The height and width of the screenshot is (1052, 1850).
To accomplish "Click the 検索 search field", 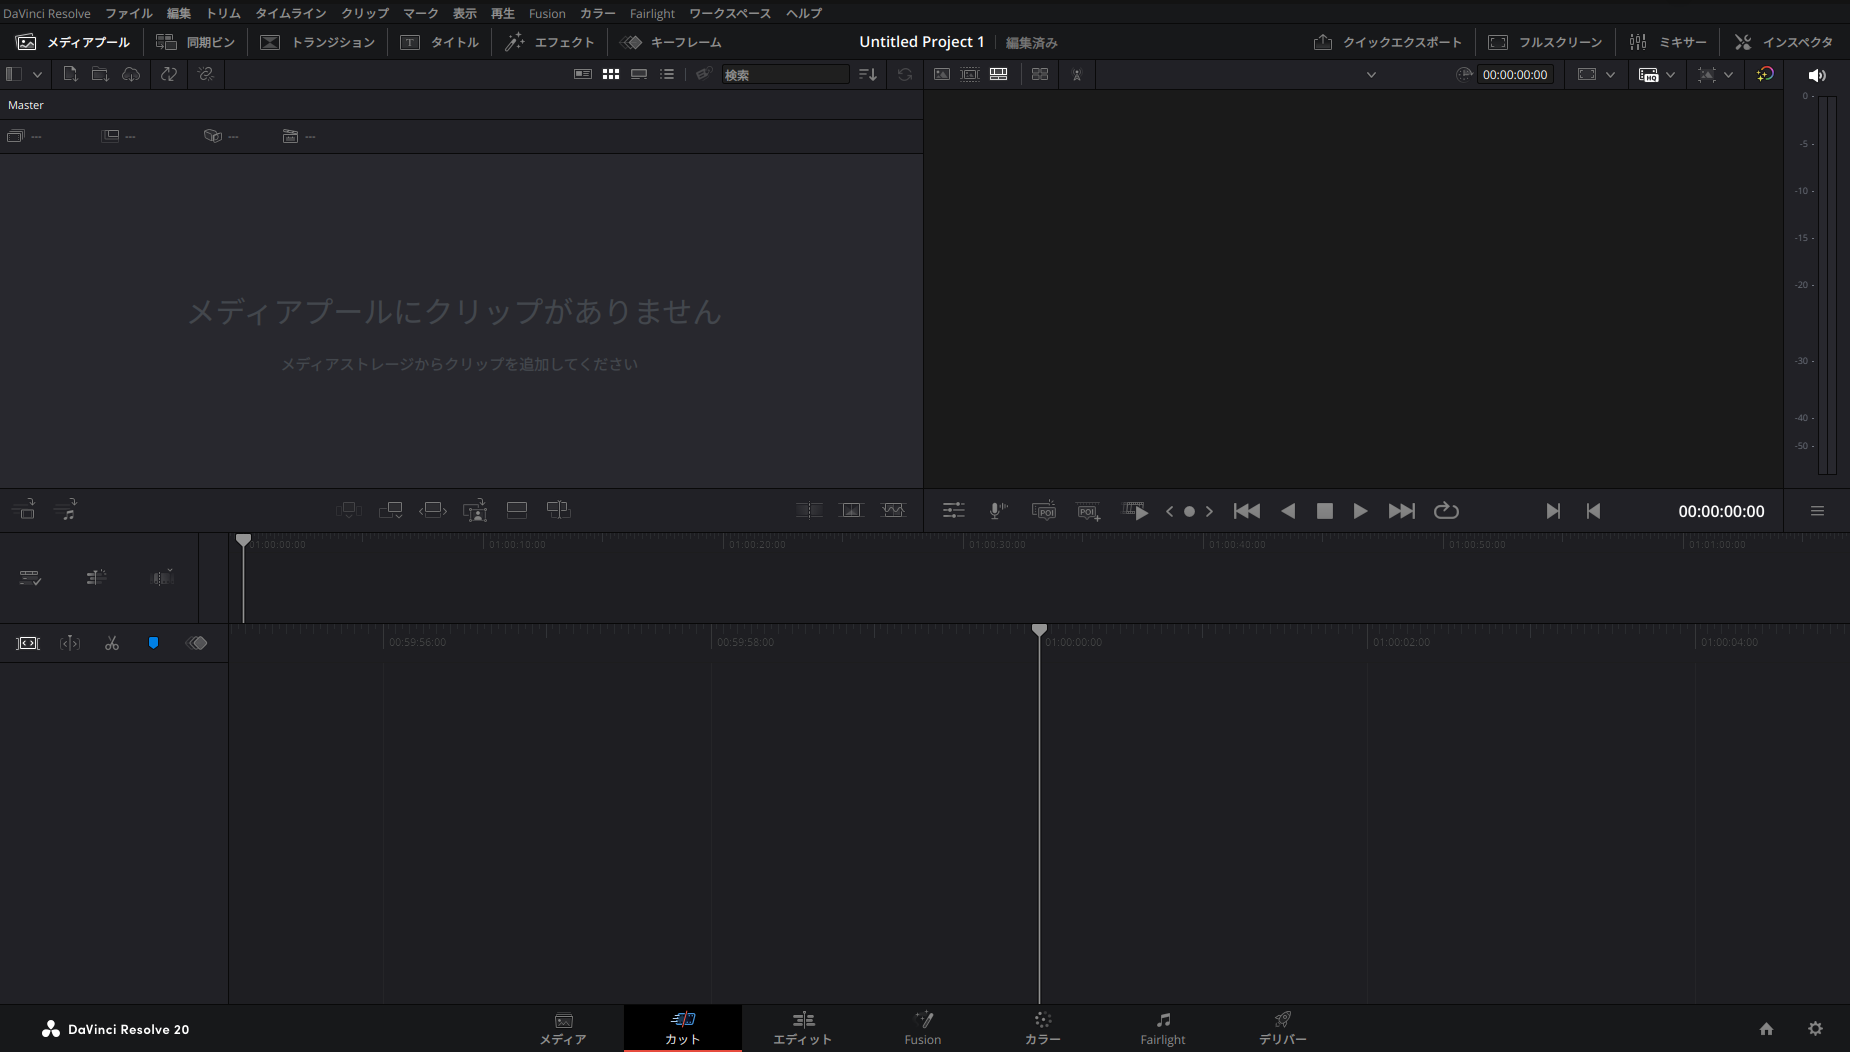I will 785,75.
